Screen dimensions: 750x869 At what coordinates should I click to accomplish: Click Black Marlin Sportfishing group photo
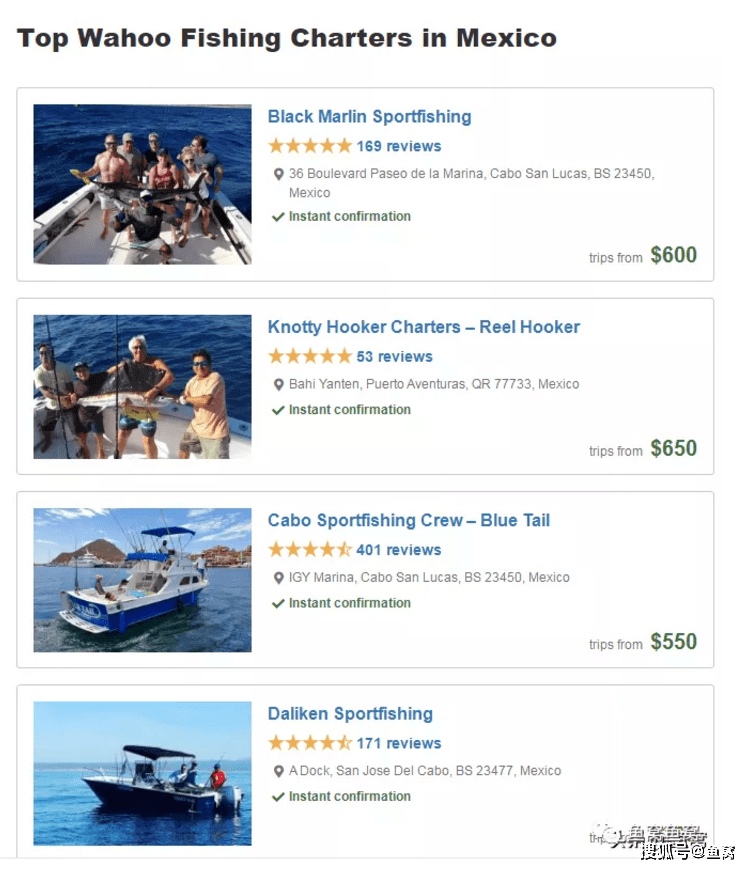pyautogui.click(x=142, y=184)
